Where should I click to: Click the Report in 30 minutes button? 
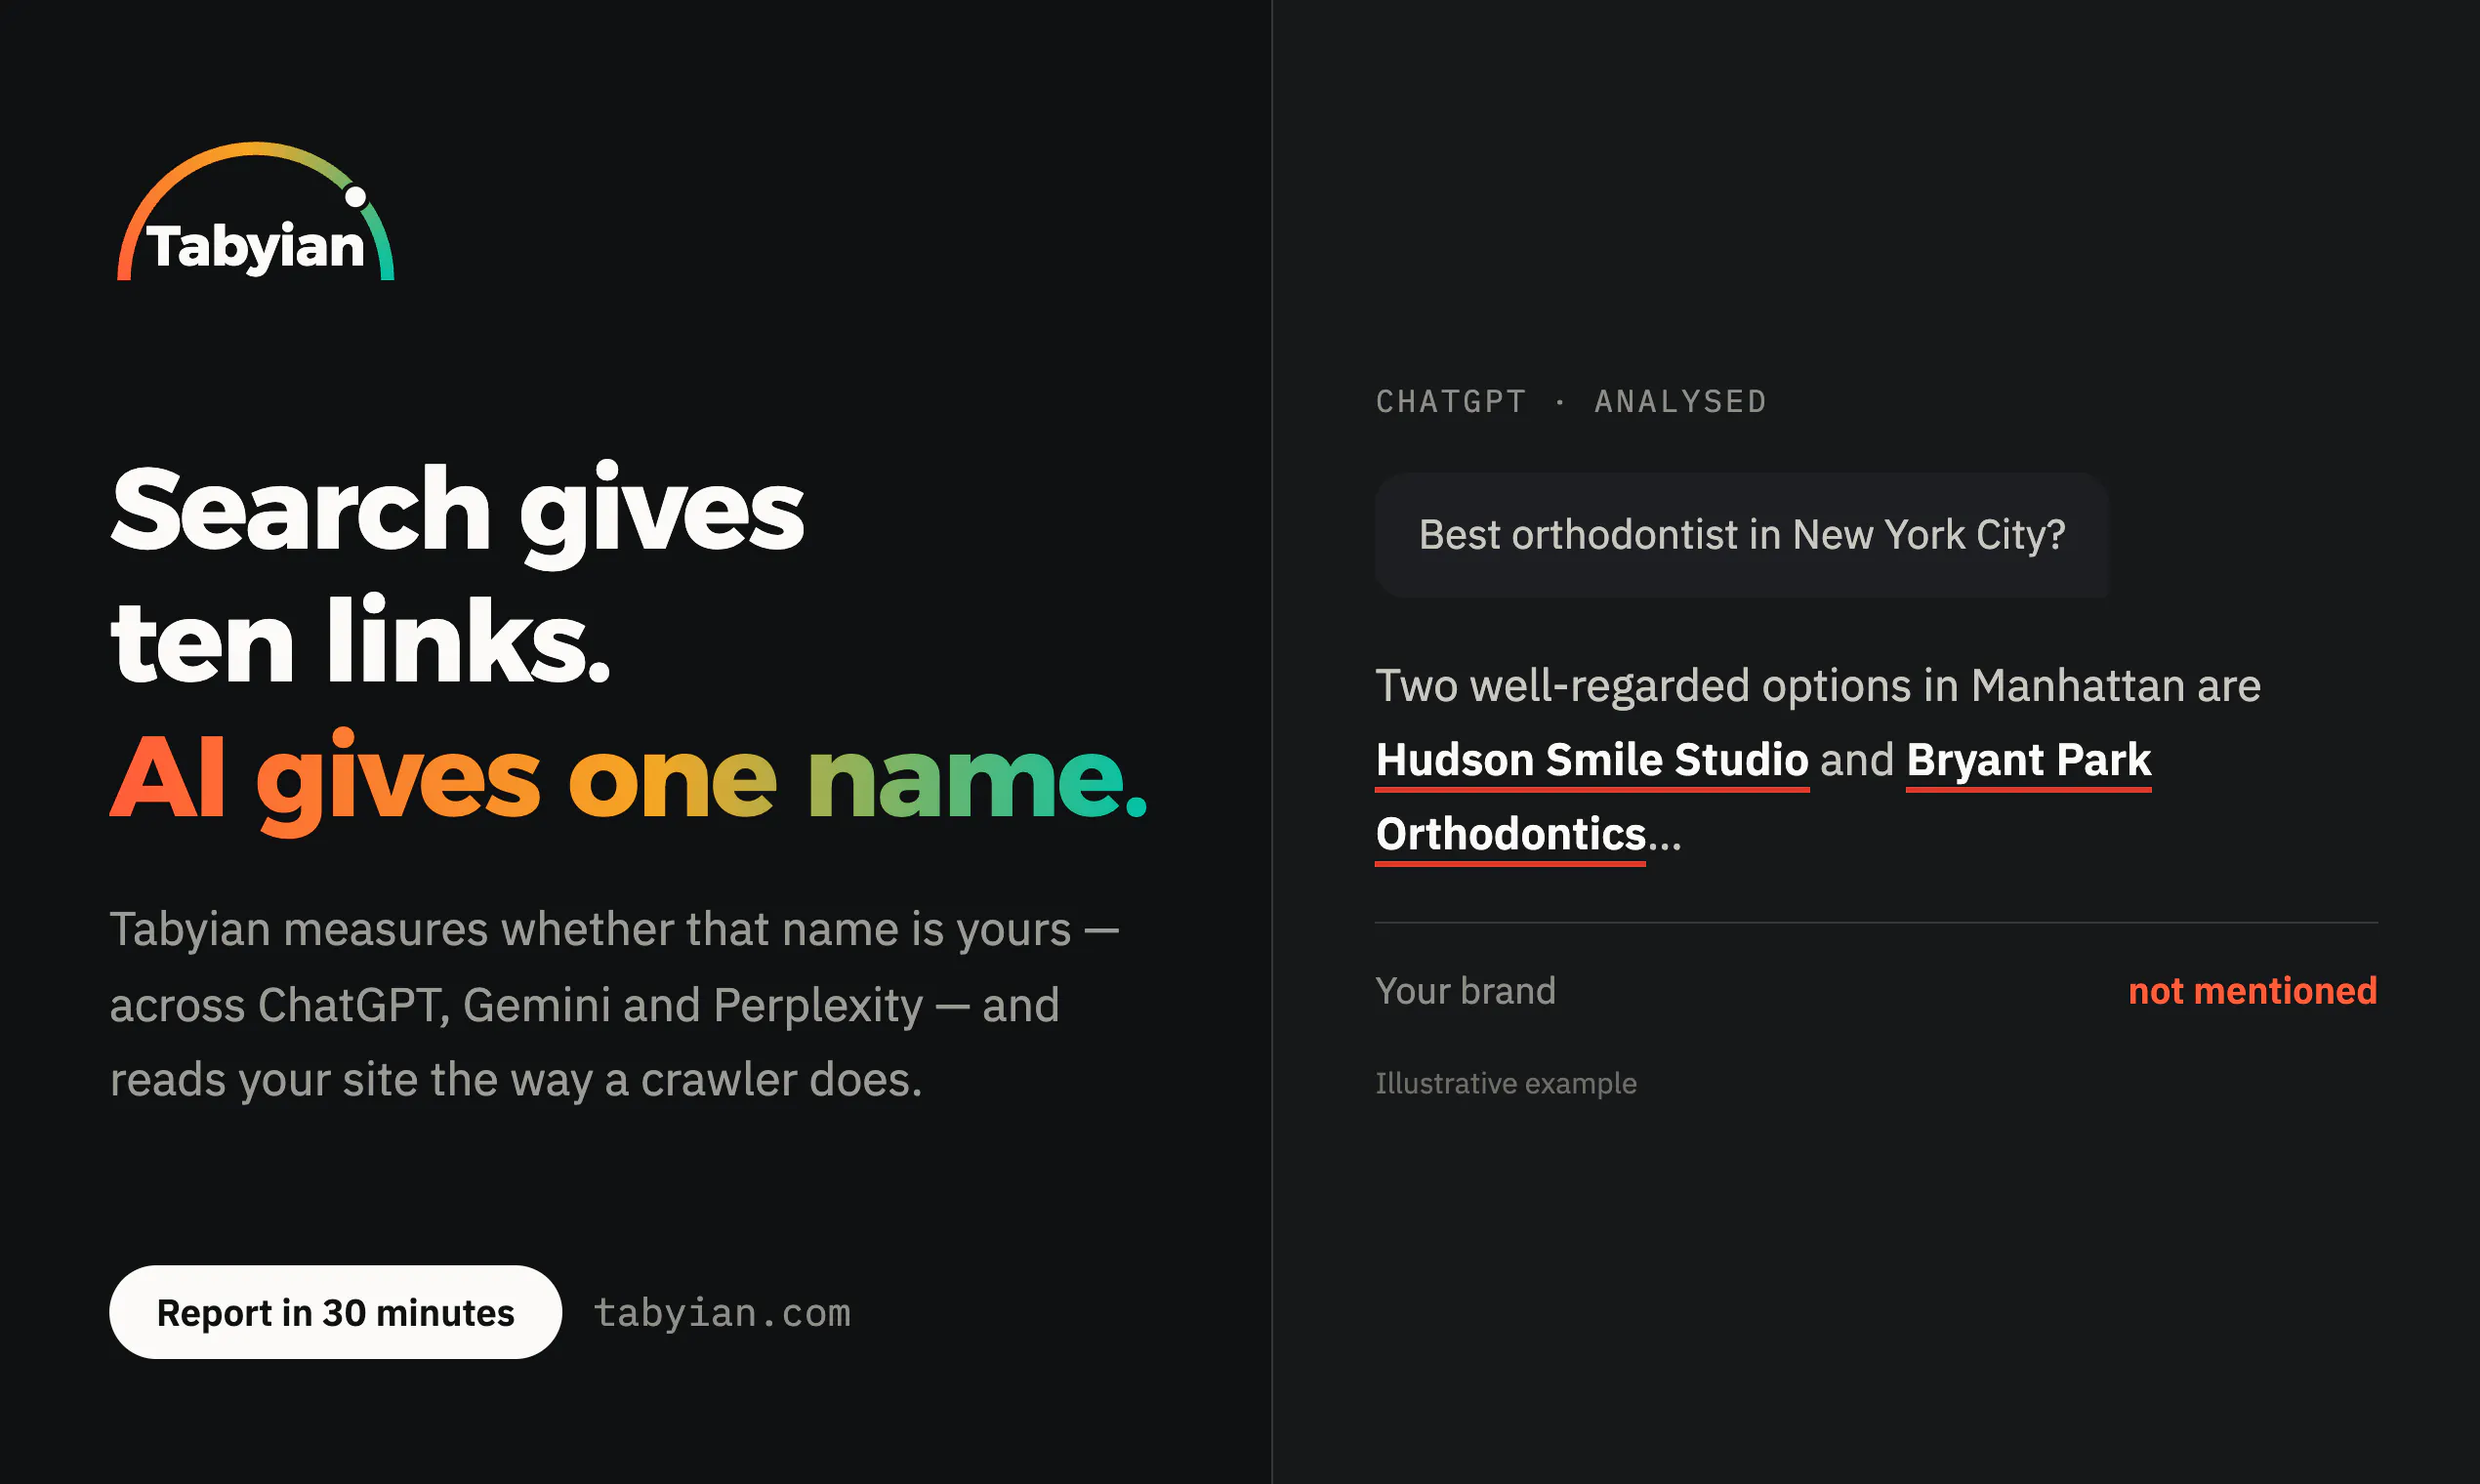click(x=335, y=1312)
